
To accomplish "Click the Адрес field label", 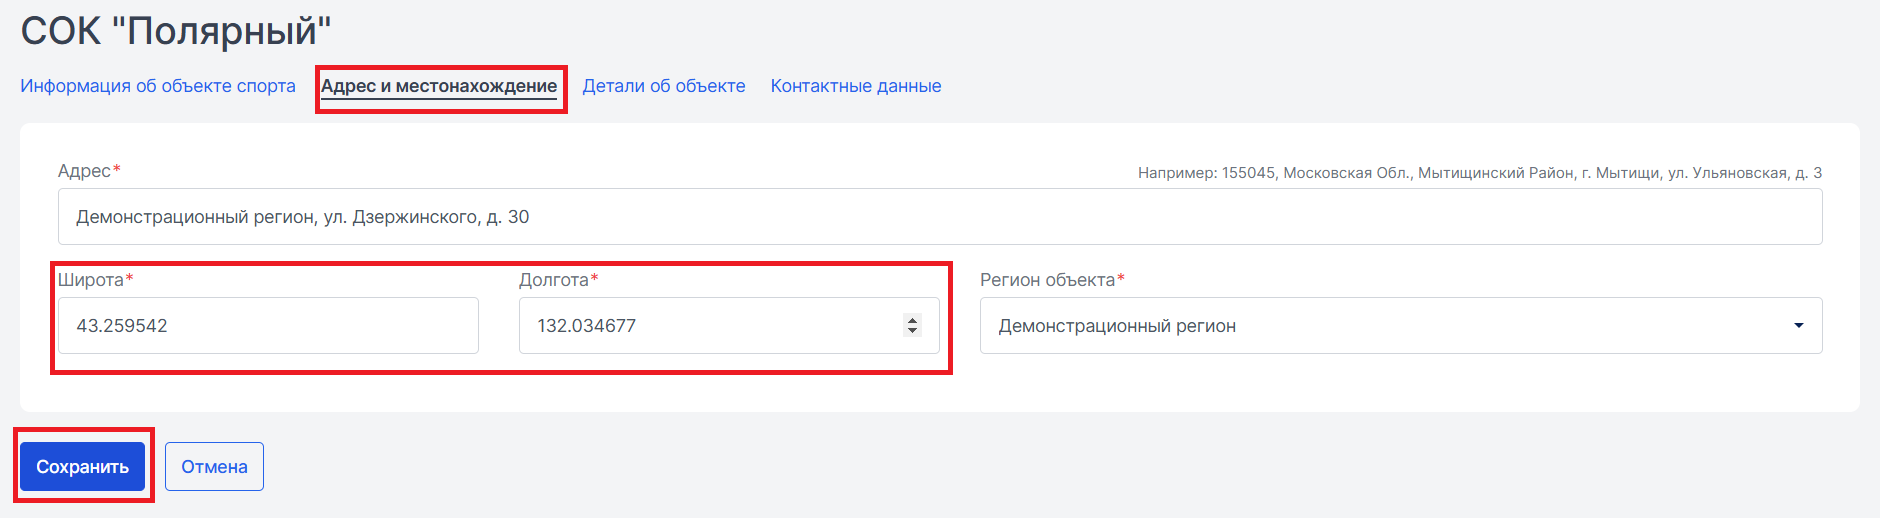I will point(84,171).
